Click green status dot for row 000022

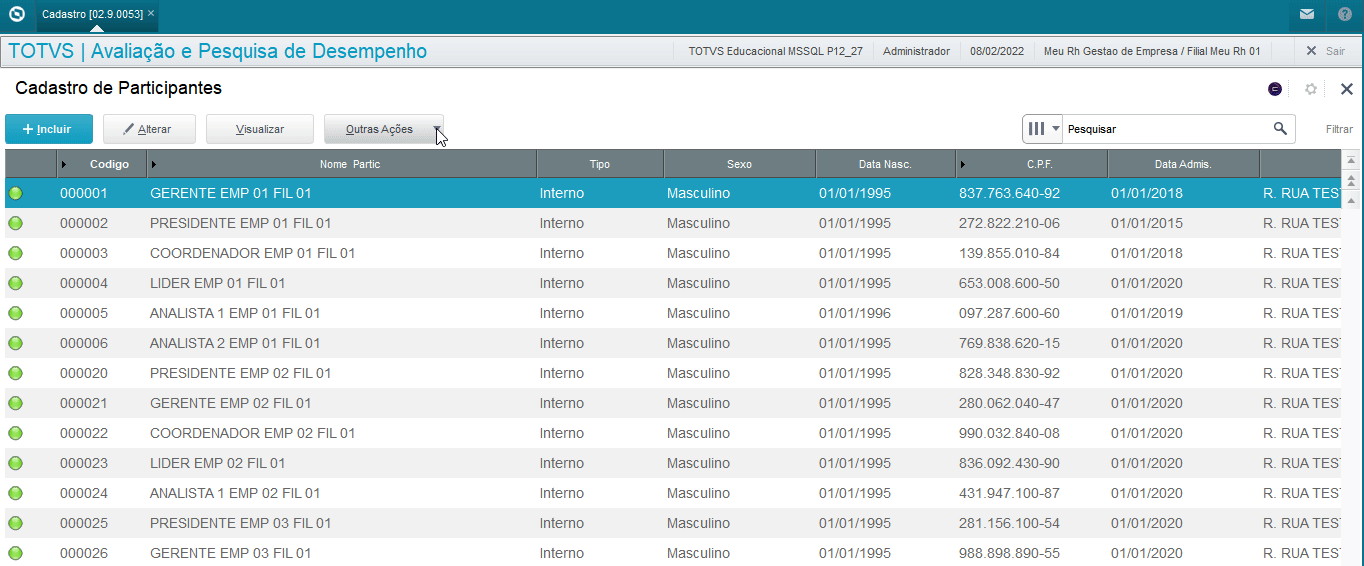coord(15,433)
